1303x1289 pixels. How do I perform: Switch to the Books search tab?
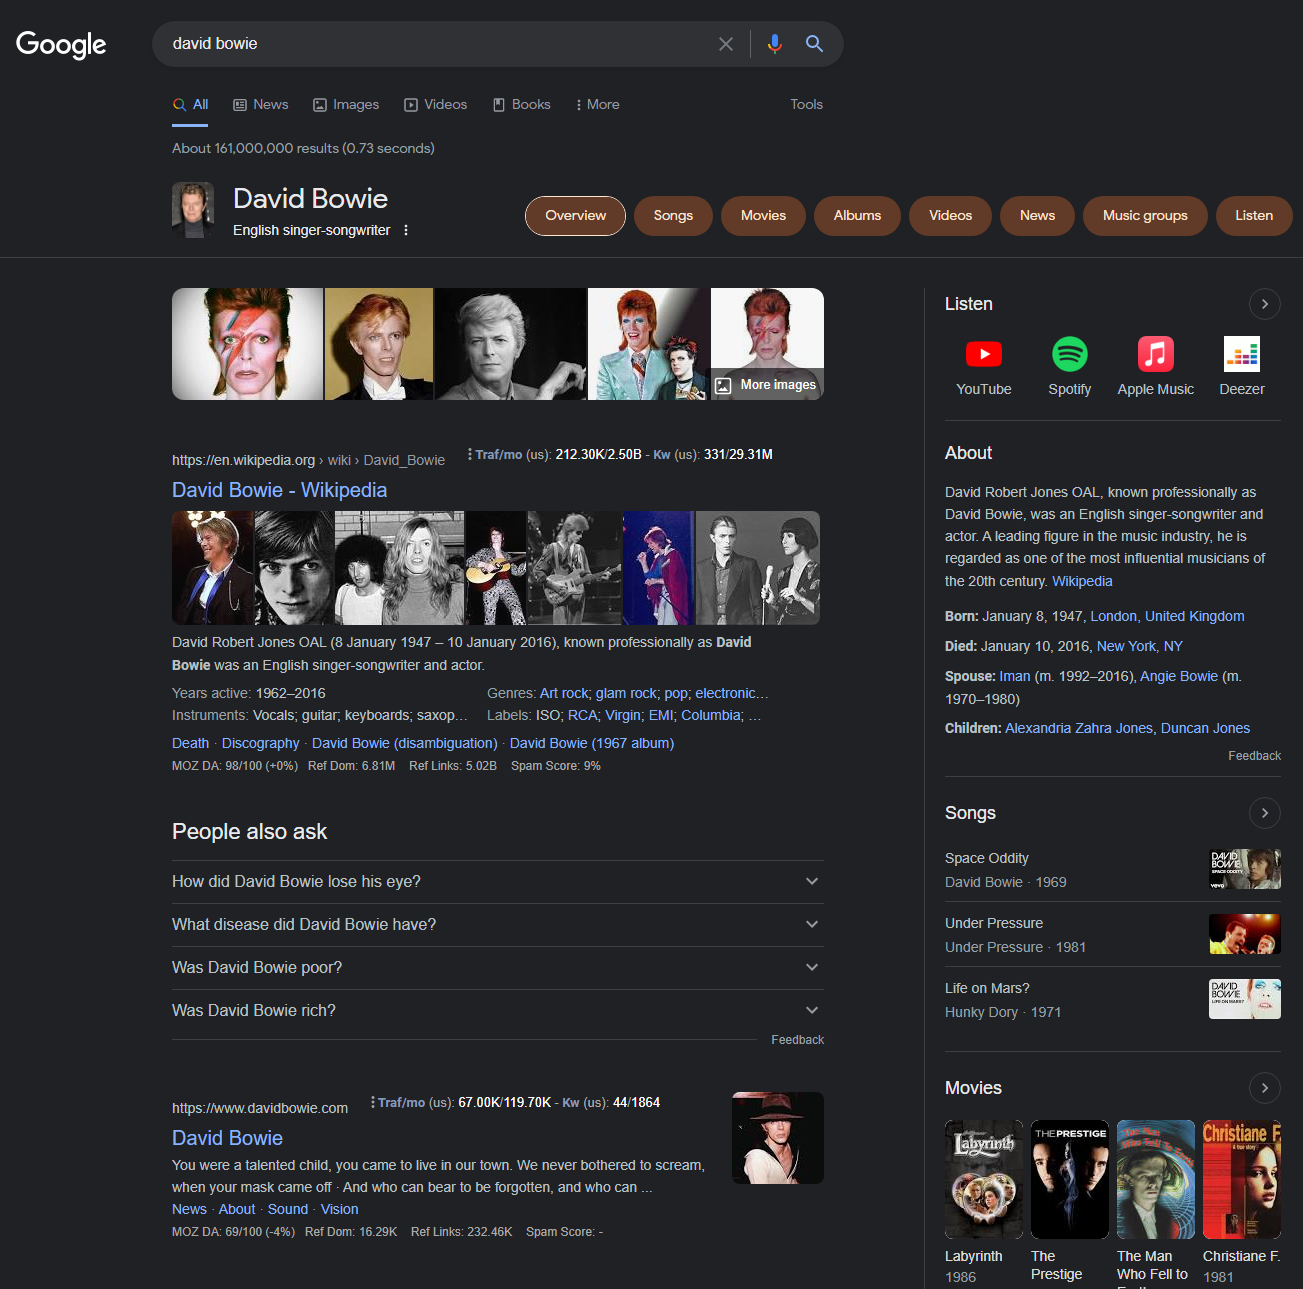[x=522, y=104]
